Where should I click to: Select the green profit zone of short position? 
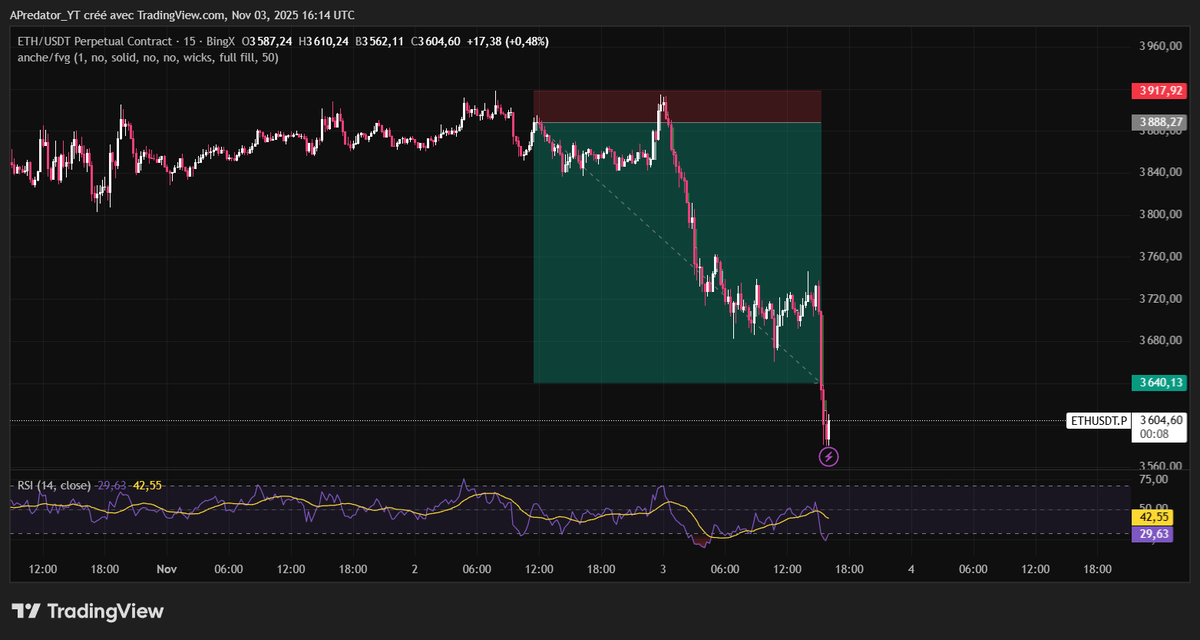[677, 252]
